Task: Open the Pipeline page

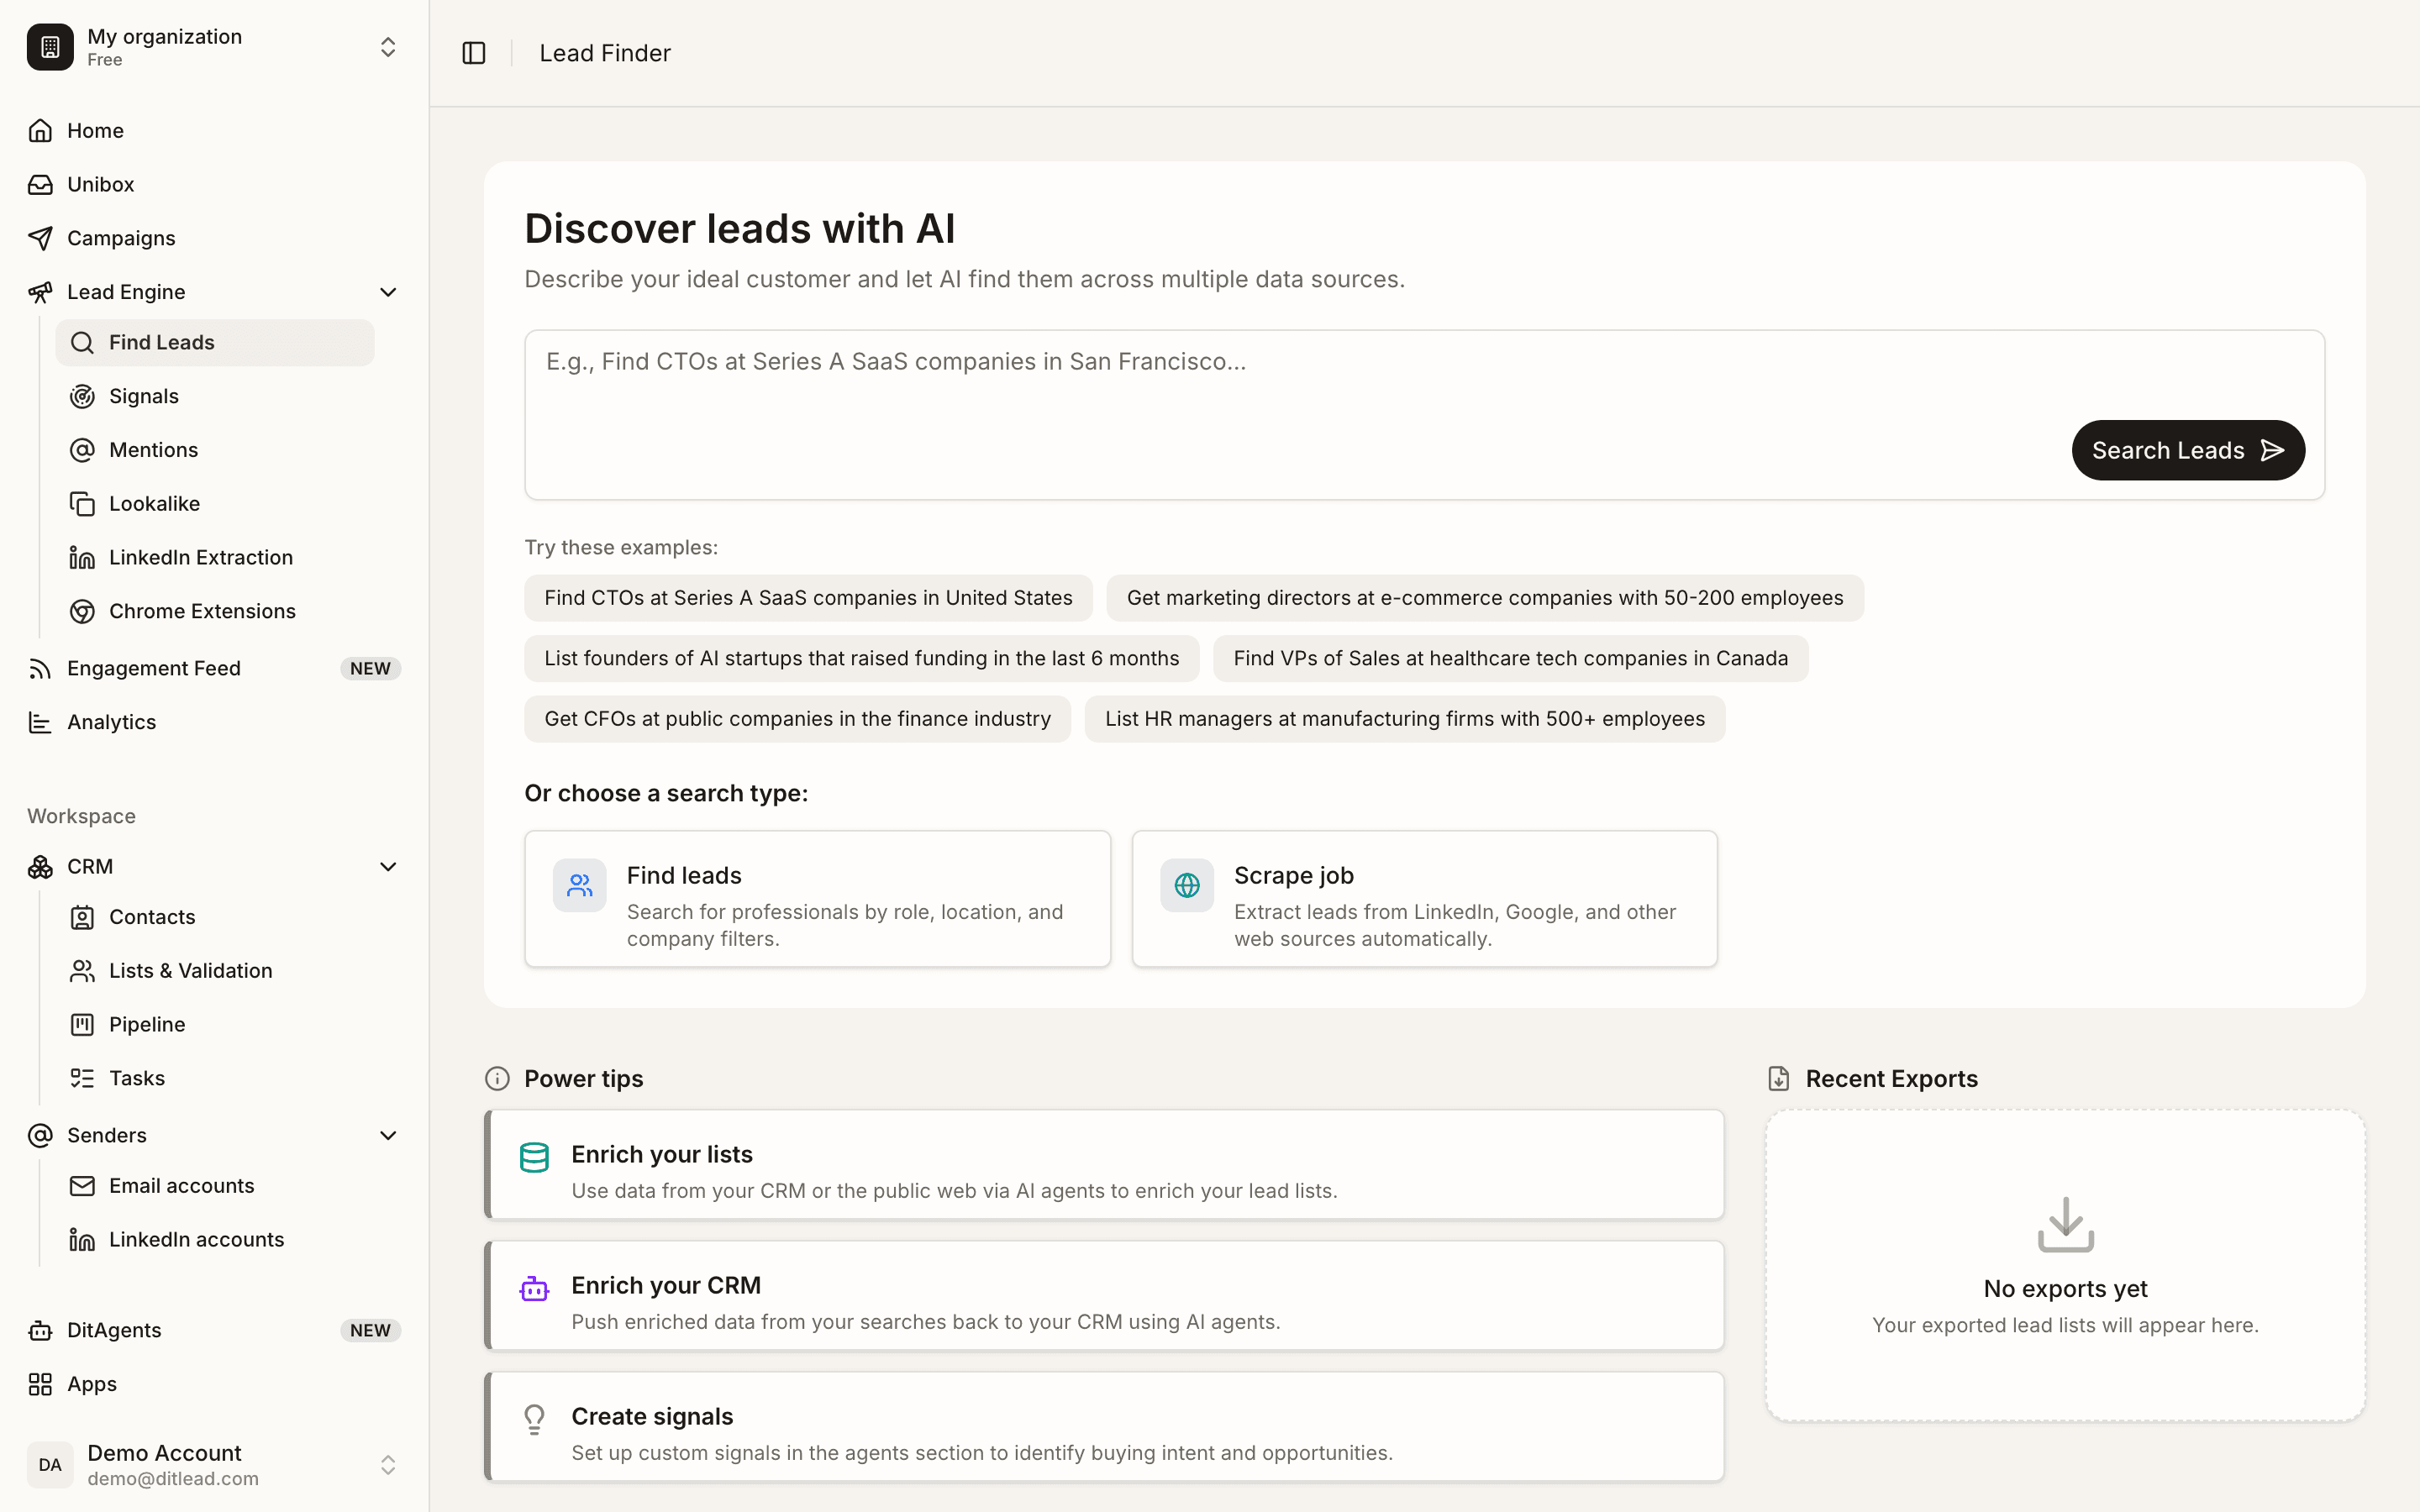Action: [215, 1025]
